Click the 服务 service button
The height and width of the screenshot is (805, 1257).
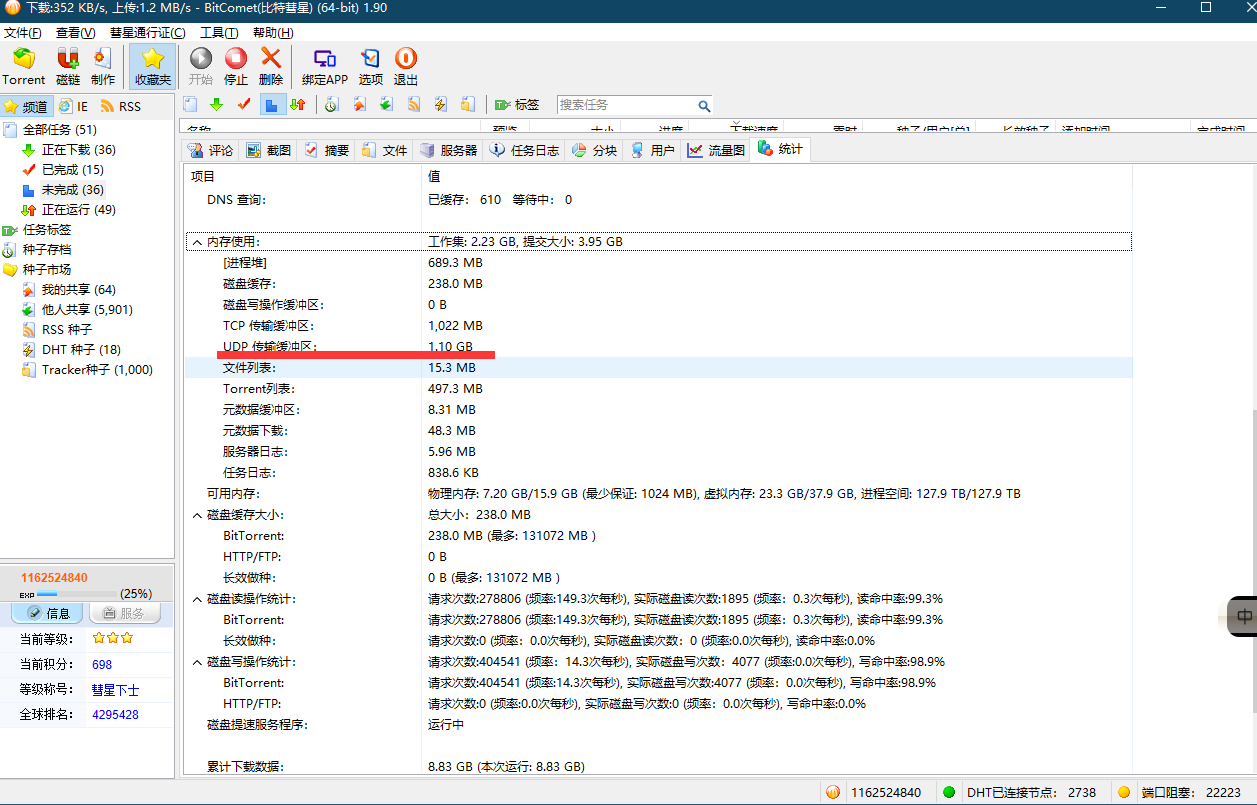[x=124, y=613]
